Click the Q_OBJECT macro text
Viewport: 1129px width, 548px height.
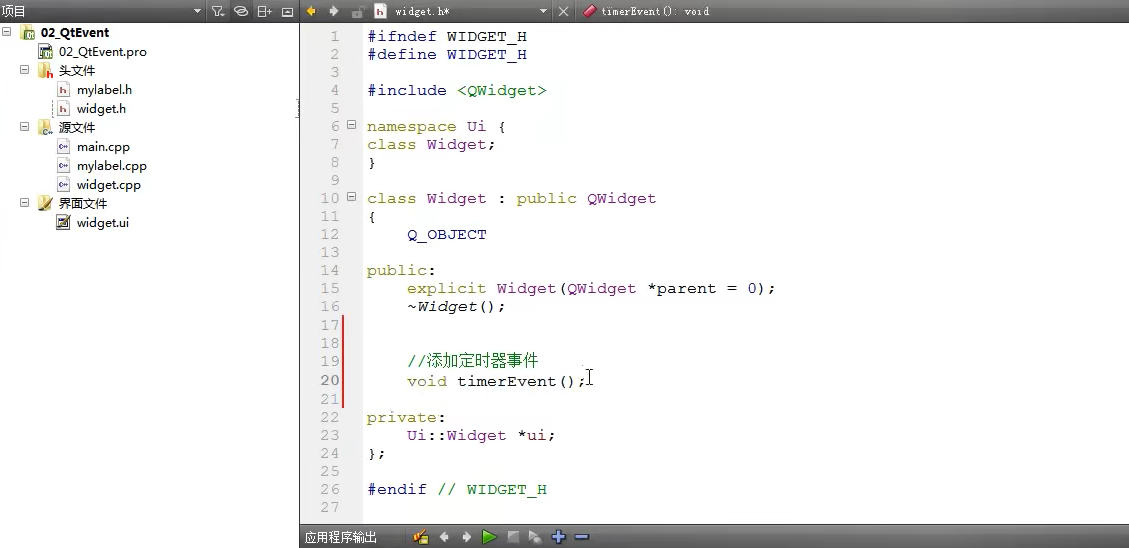coord(446,235)
